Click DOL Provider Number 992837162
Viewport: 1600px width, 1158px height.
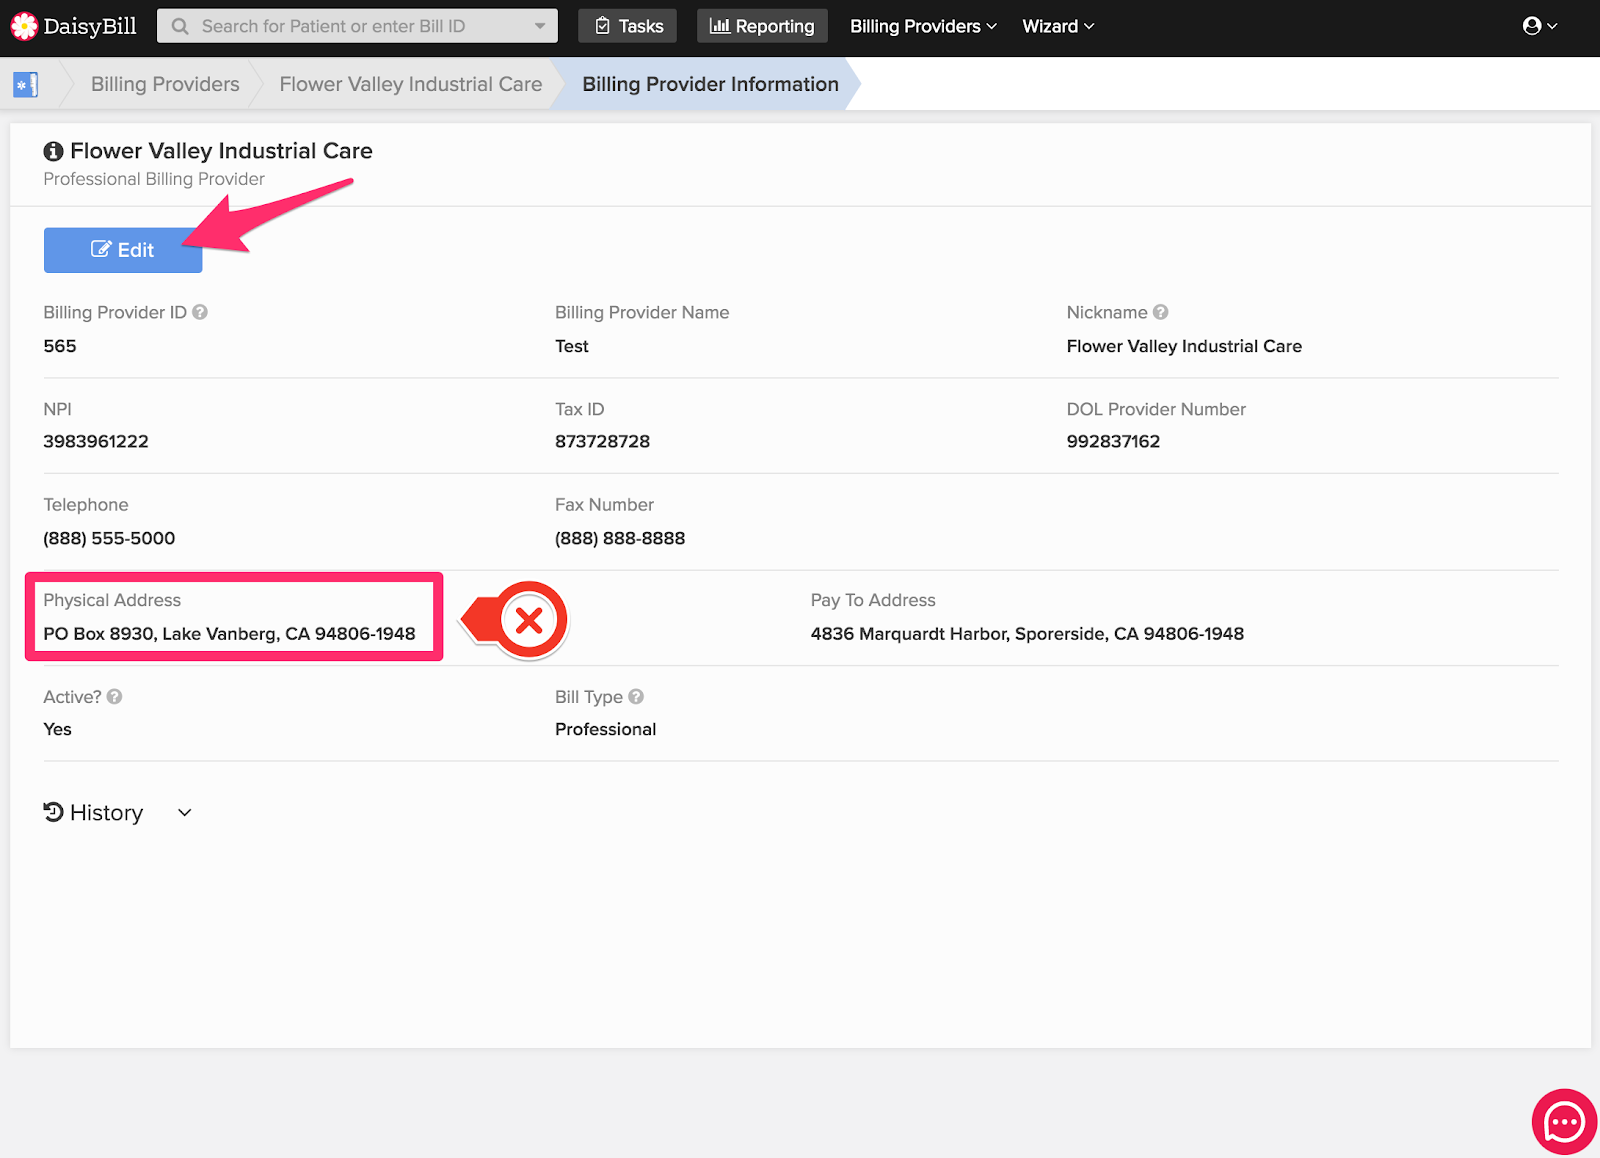tap(1113, 441)
